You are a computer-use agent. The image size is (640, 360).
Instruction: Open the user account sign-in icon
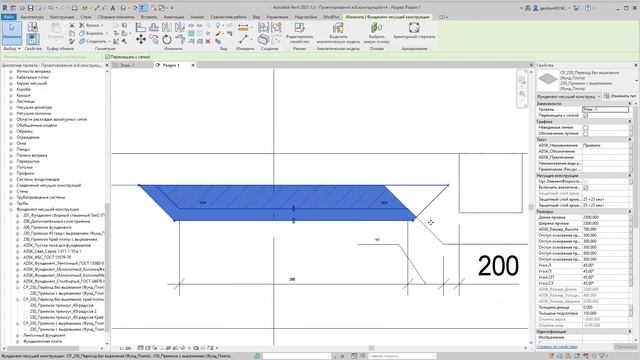click(x=536, y=8)
